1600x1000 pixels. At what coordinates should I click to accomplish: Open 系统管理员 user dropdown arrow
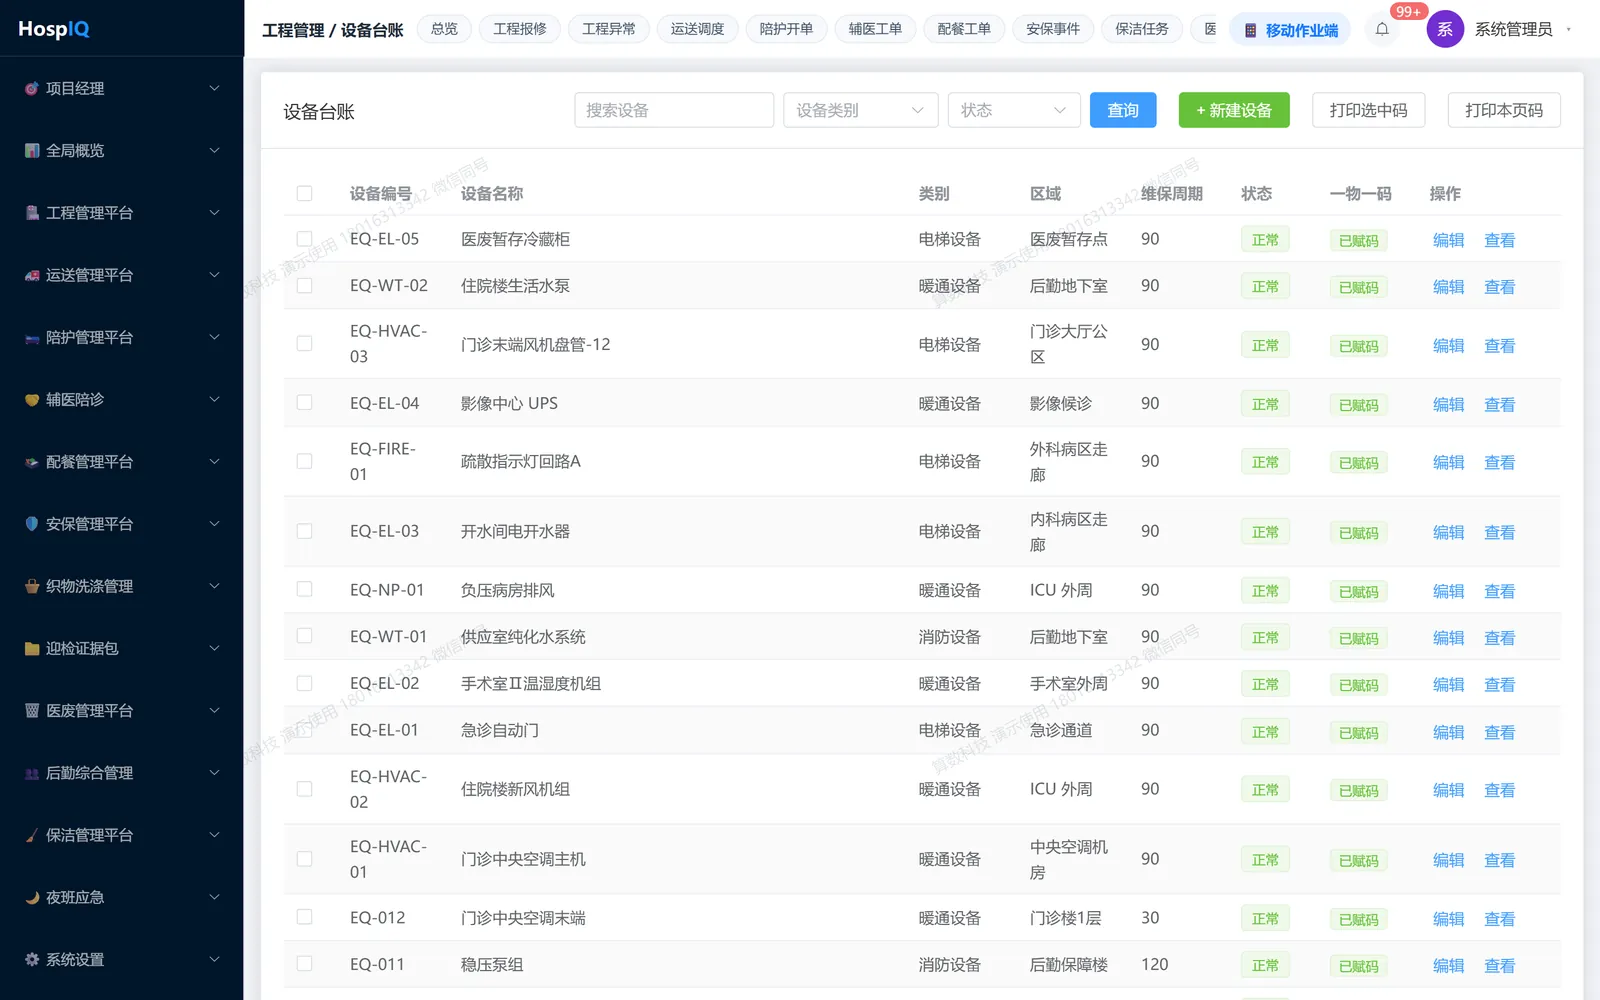tap(1568, 30)
